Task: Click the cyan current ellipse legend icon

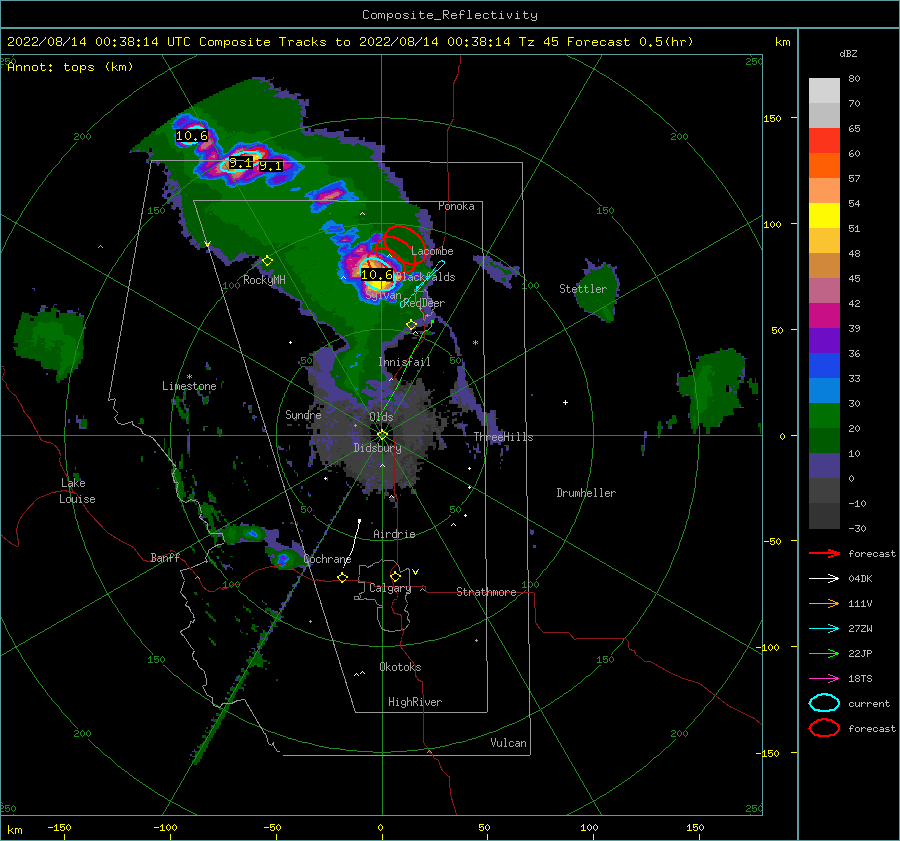Action: pyautogui.click(x=824, y=703)
